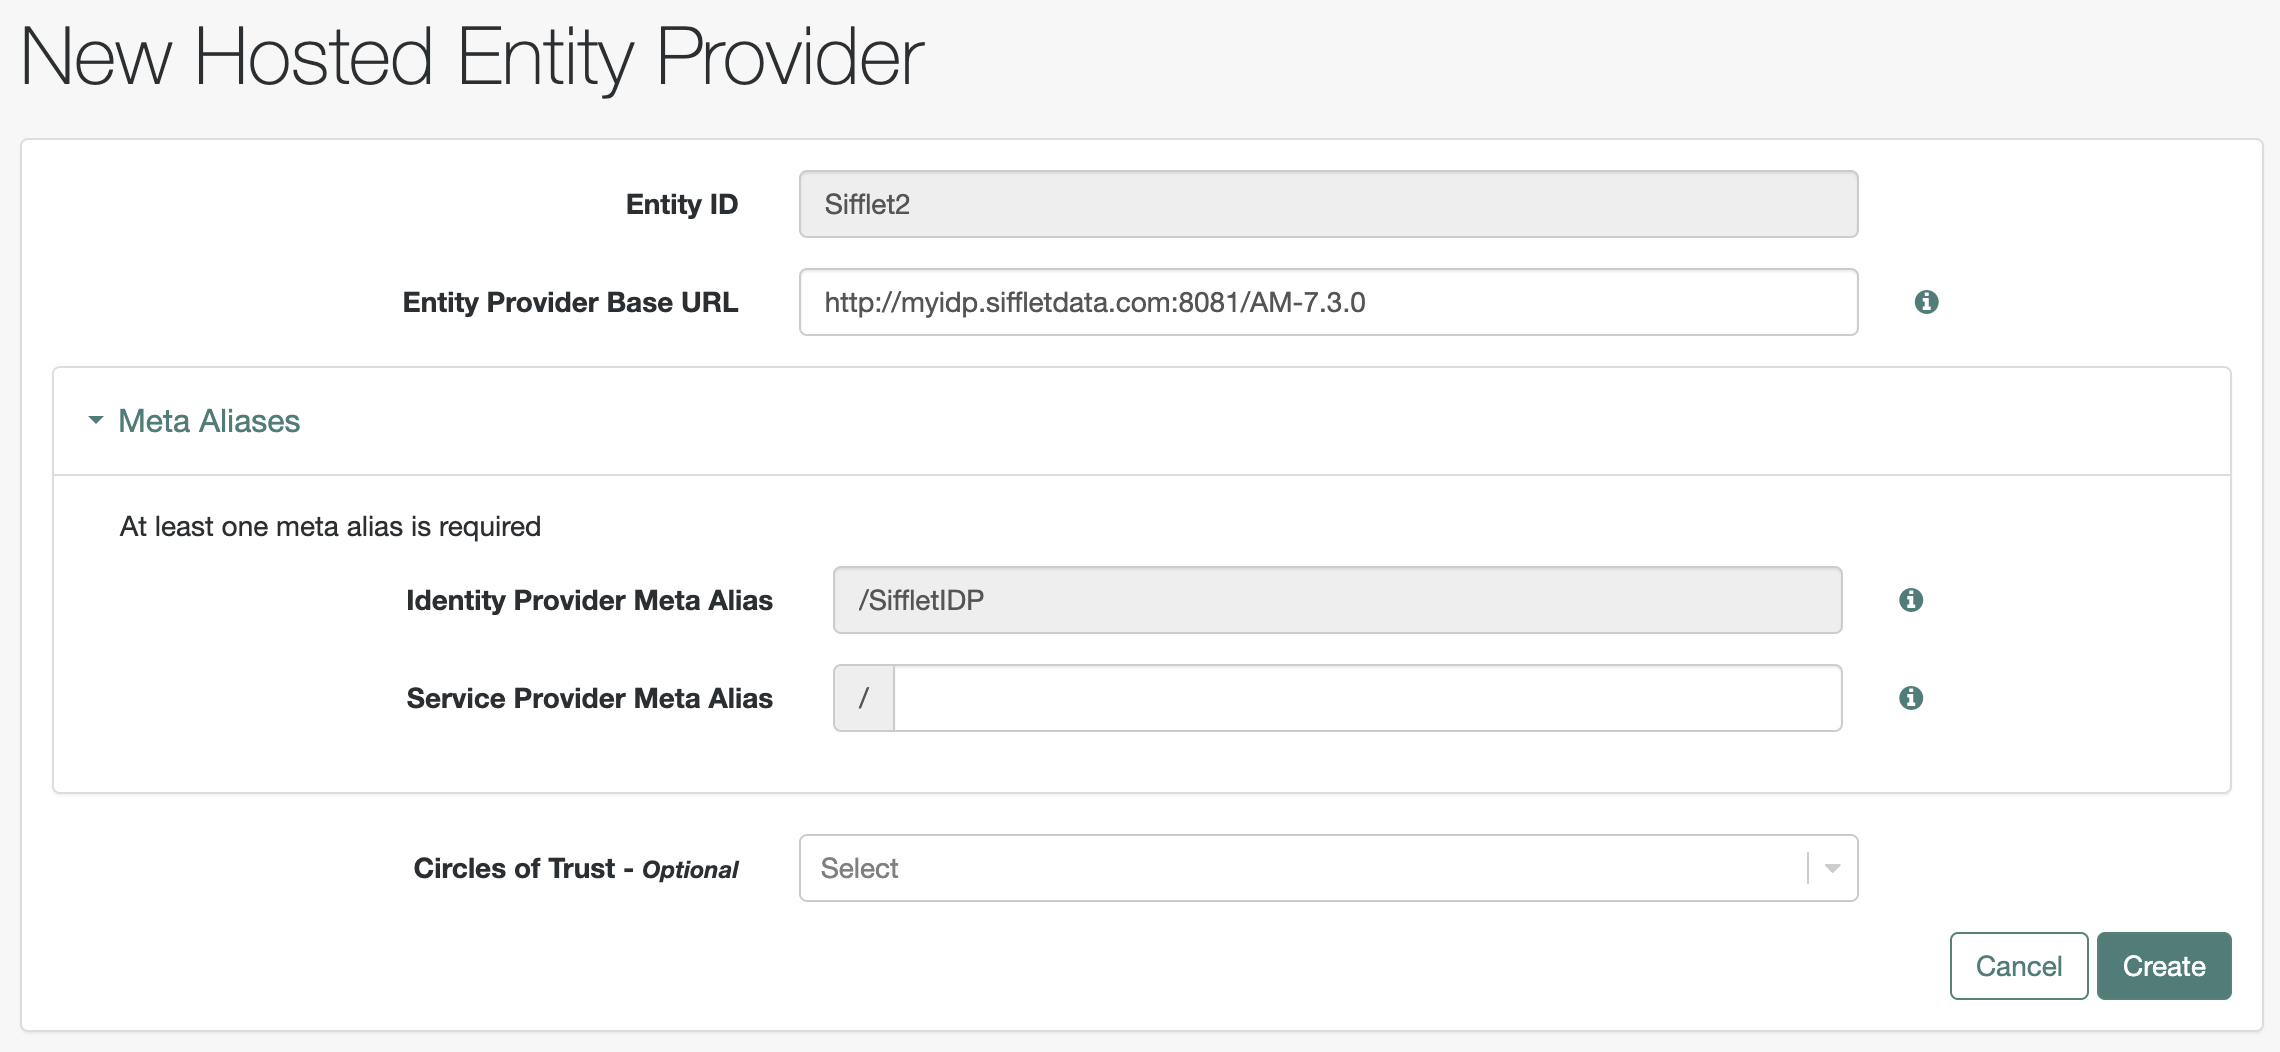Collapse Meta Aliases using the caret arrow
Image resolution: width=2280 pixels, height=1052 pixels.
(96, 421)
